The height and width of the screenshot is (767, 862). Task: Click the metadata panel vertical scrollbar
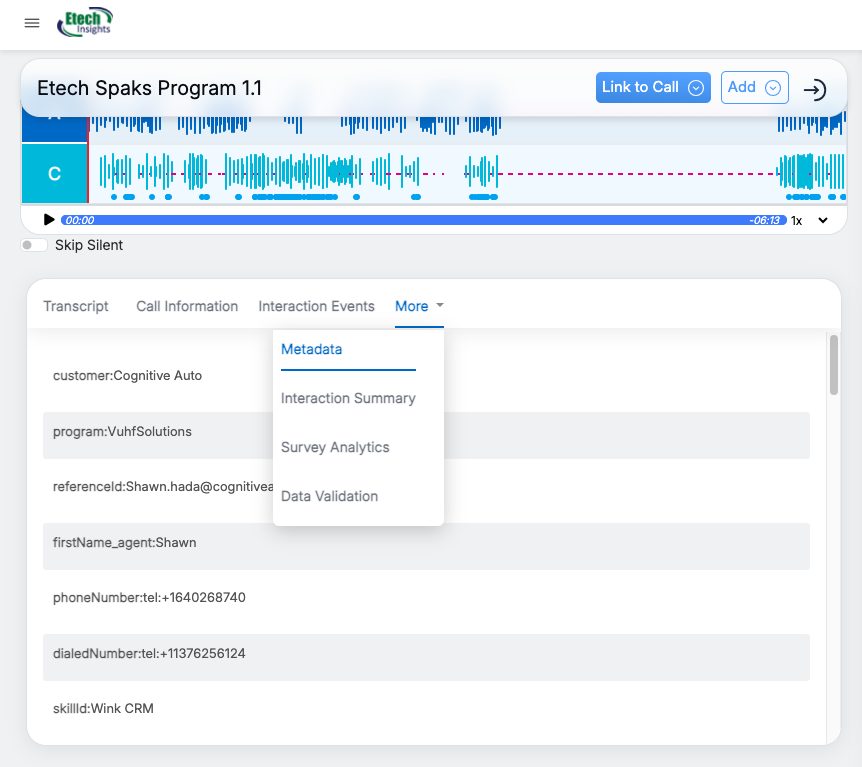833,365
